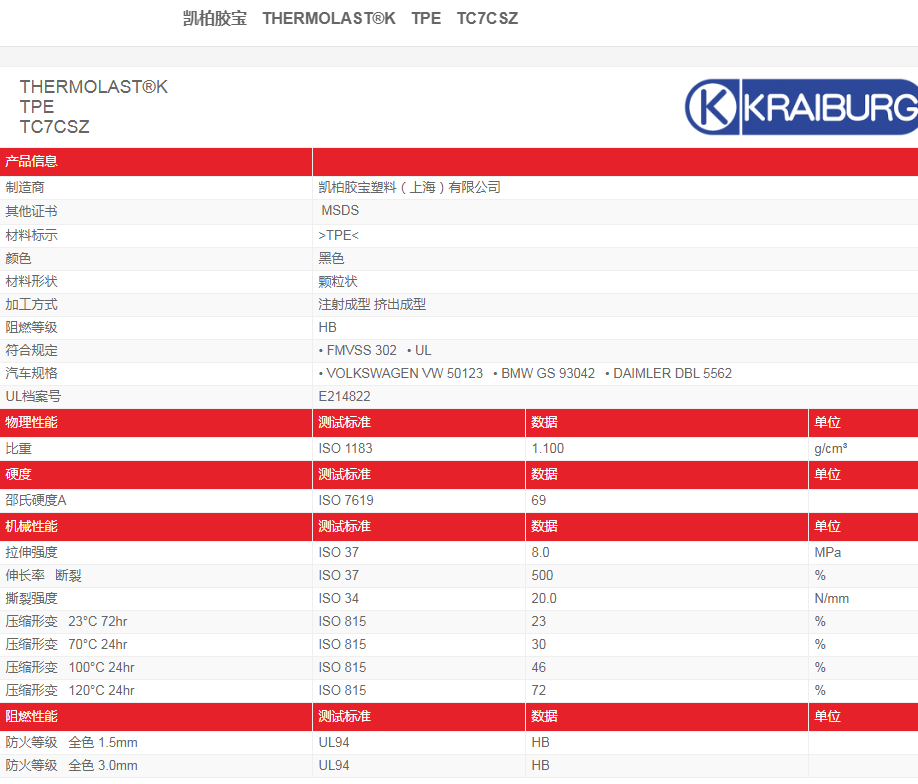
Task: Select the 物理性能 section header
Action: click(32, 423)
